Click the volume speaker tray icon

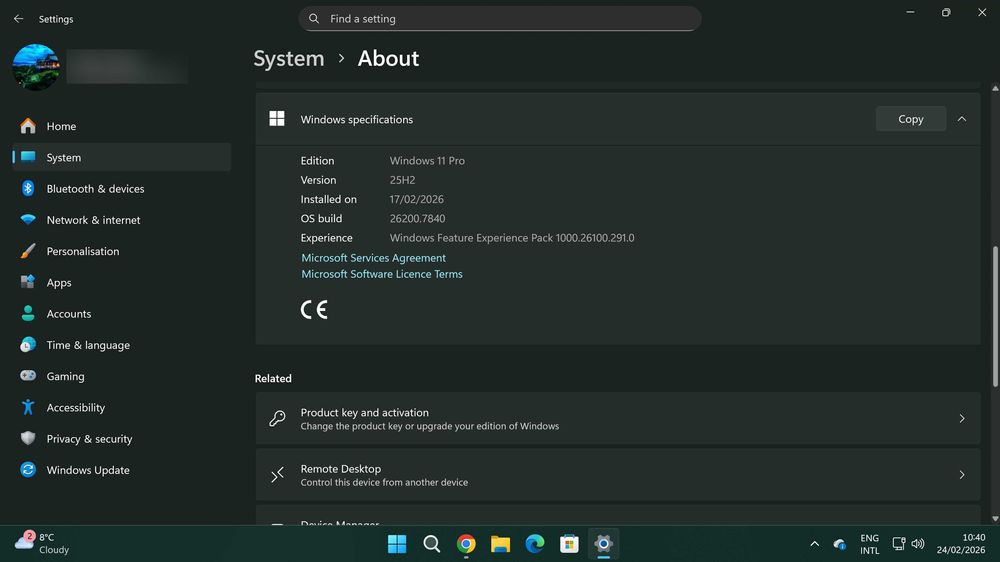pyautogui.click(x=918, y=544)
